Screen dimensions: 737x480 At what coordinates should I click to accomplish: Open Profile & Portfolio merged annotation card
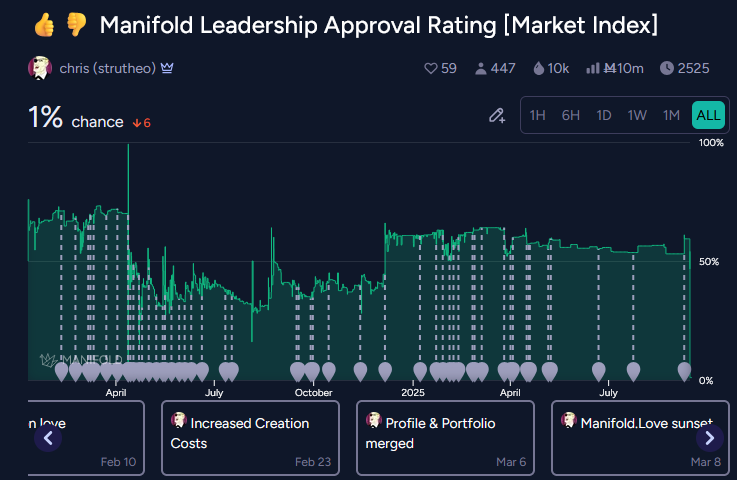(445, 438)
